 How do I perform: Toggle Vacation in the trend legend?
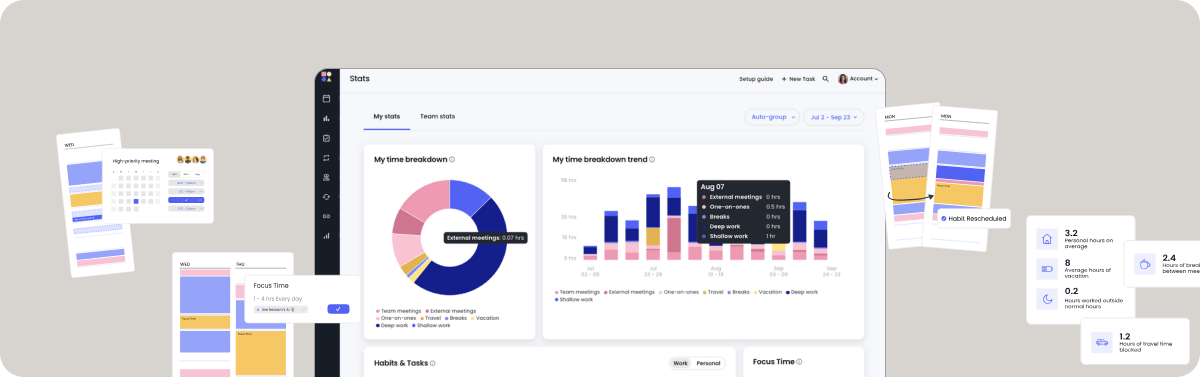767,292
